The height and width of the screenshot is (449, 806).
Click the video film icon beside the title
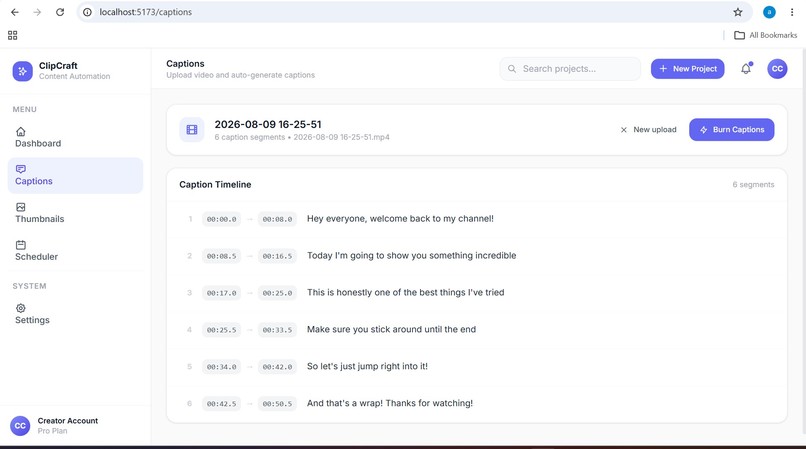coord(192,130)
